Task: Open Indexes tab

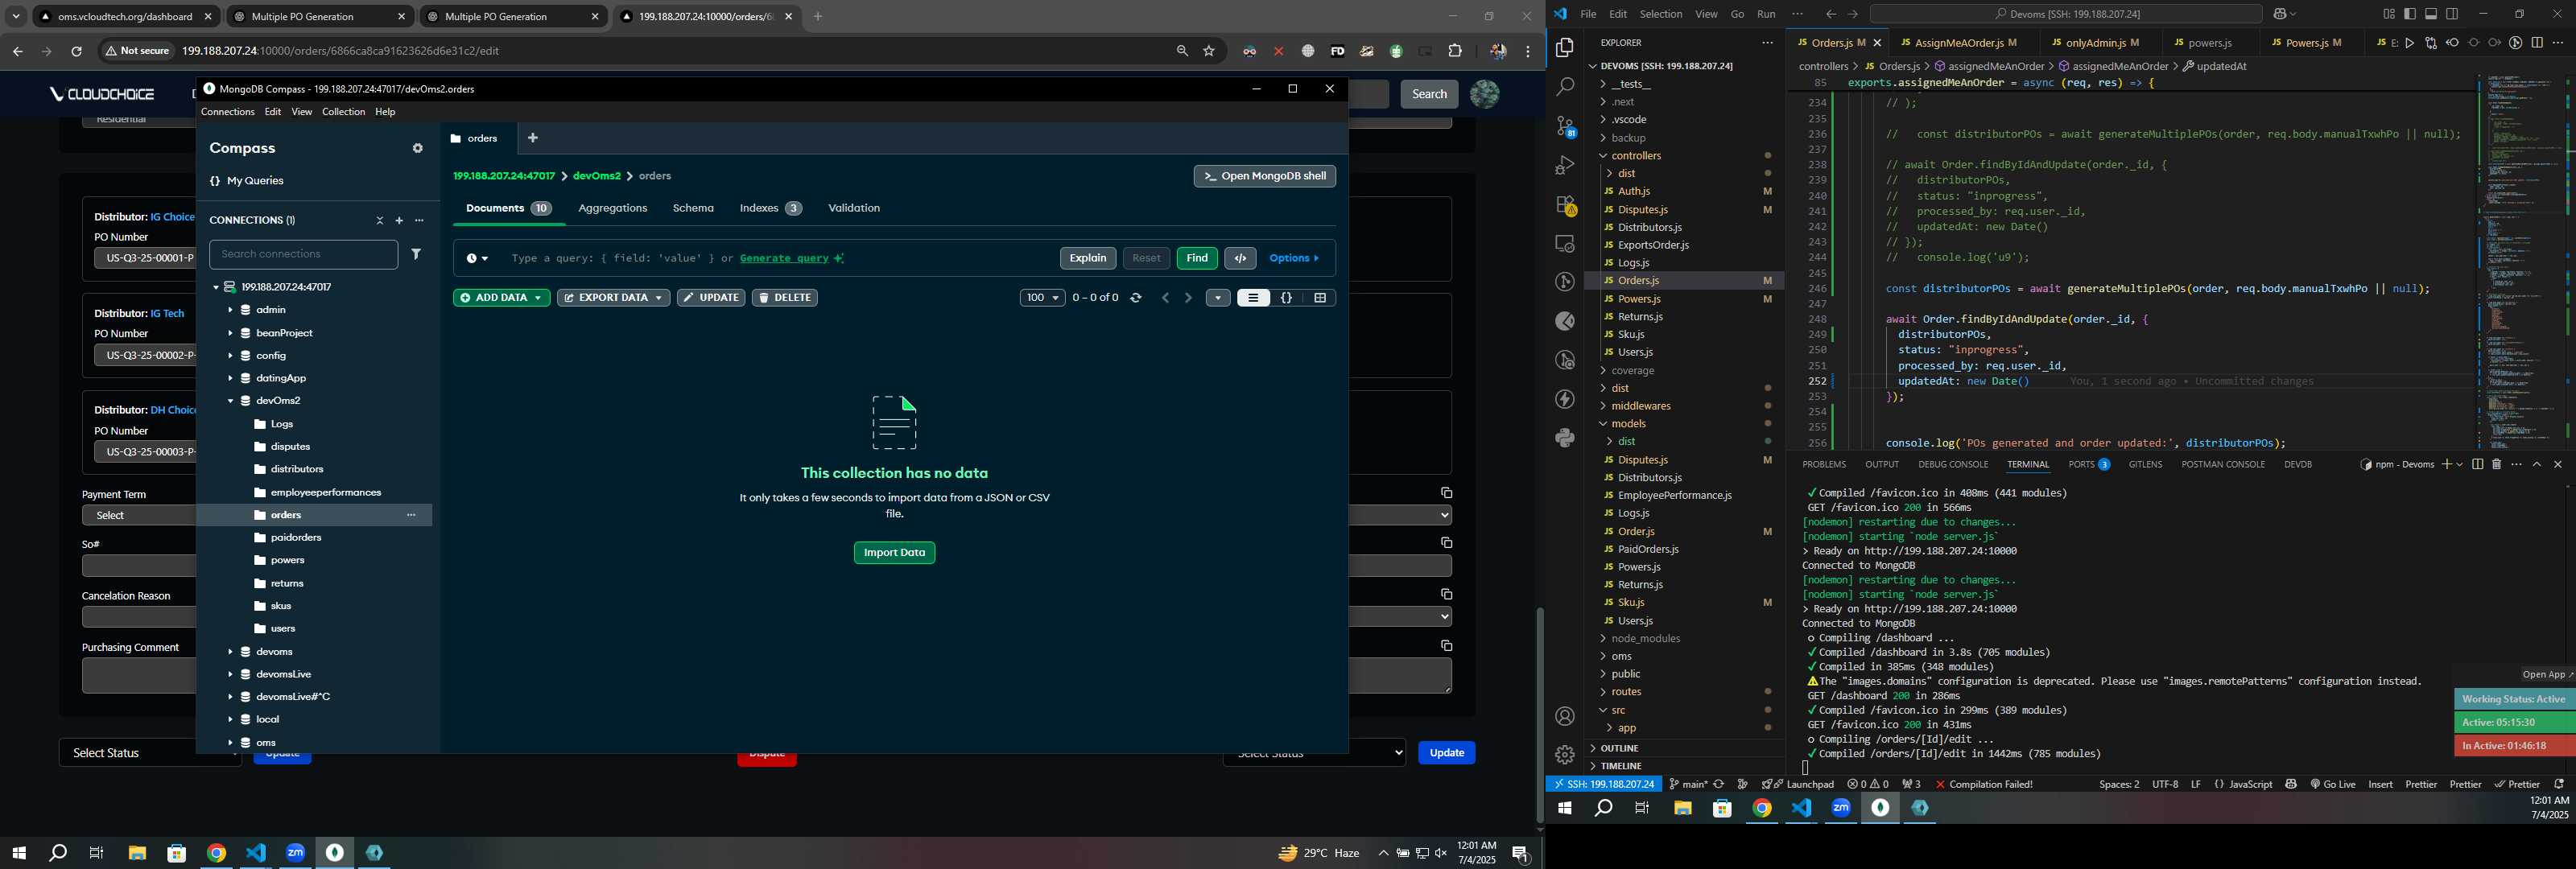Action: tap(770, 208)
